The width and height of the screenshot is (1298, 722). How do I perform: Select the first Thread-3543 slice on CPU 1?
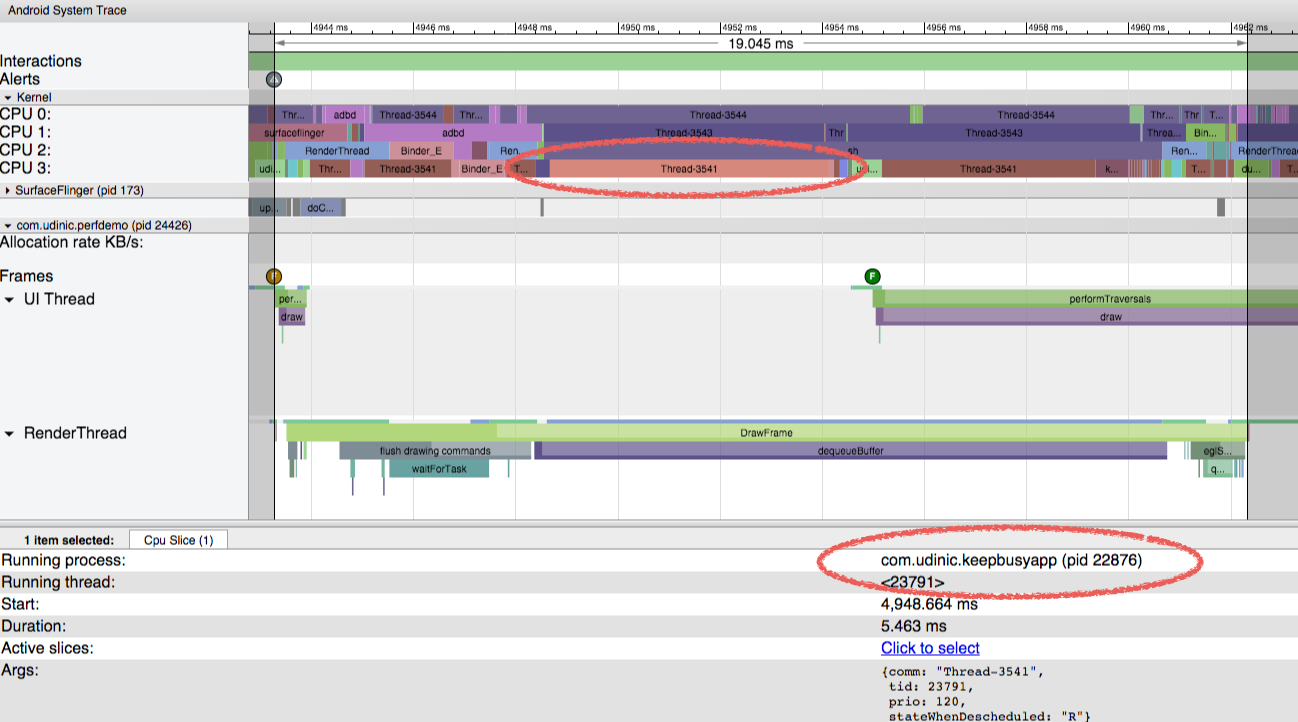[x=684, y=132]
